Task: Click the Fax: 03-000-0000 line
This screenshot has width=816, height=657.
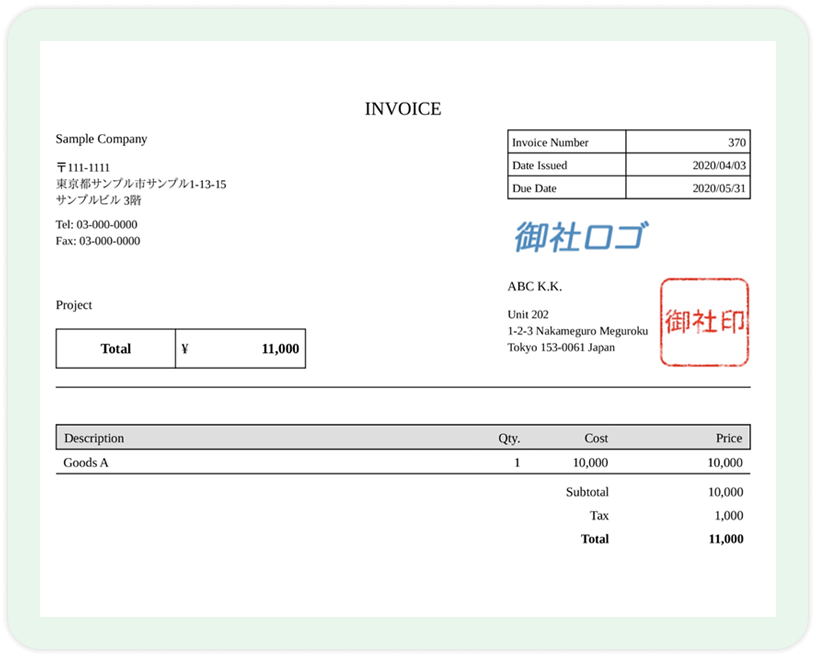Action: [98, 241]
